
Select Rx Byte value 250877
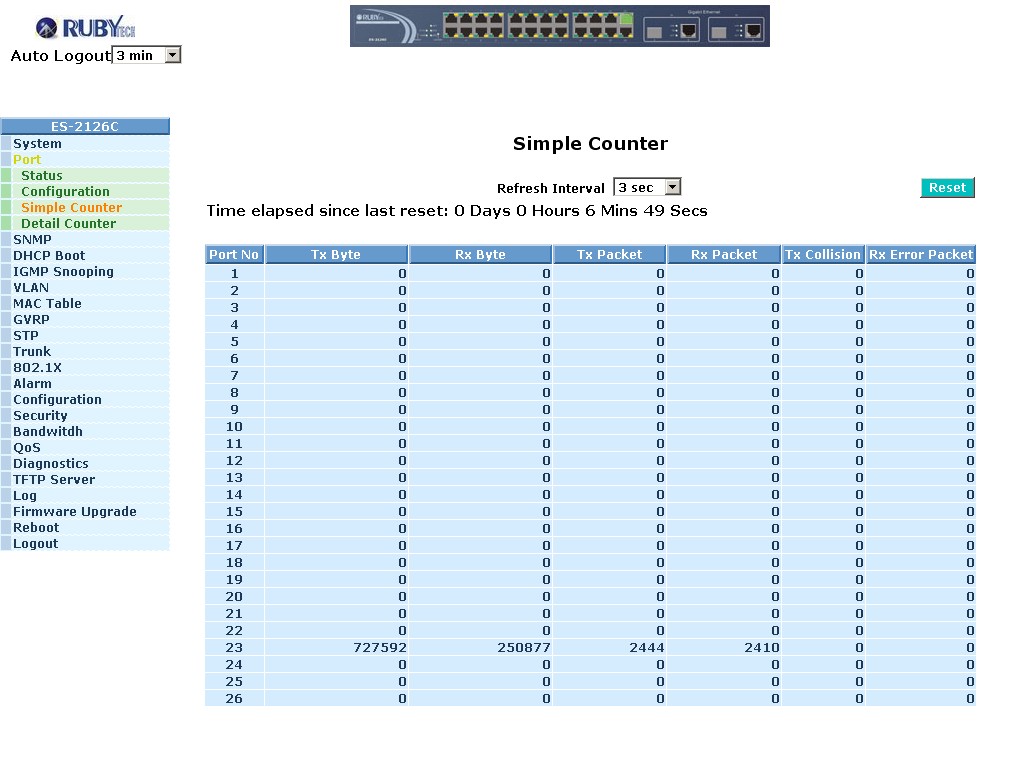(x=524, y=648)
